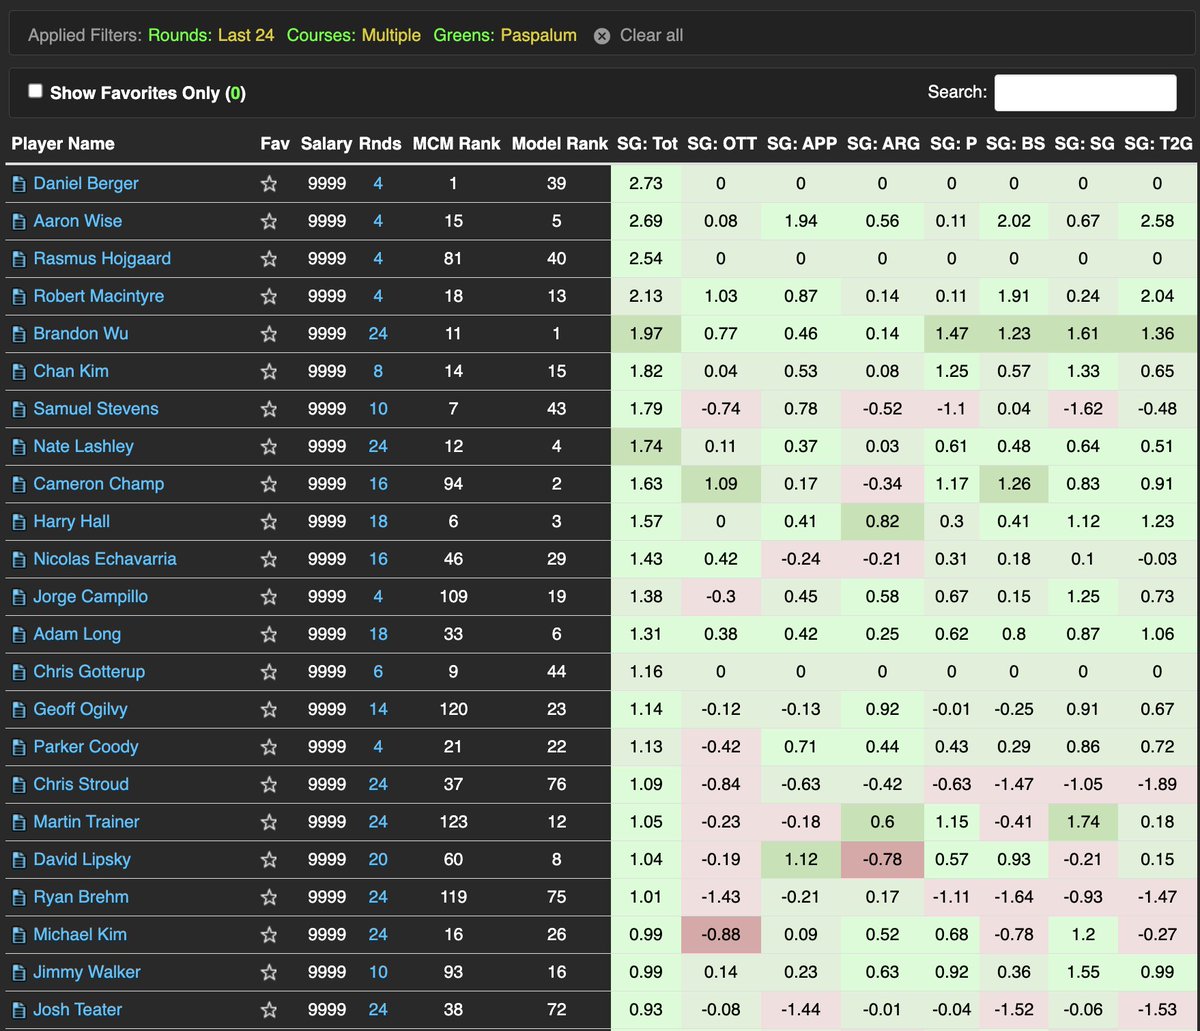Open the Josh Teater player link

tap(78, 1010)
